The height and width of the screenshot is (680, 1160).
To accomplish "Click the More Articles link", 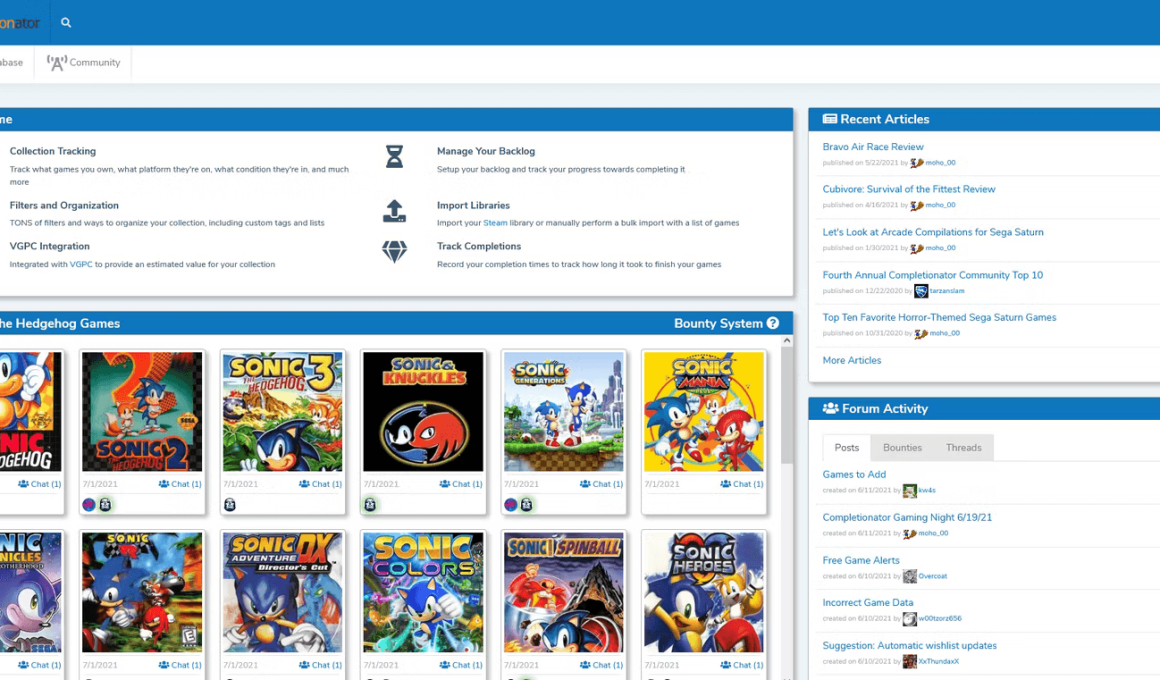I will point(852,360).
